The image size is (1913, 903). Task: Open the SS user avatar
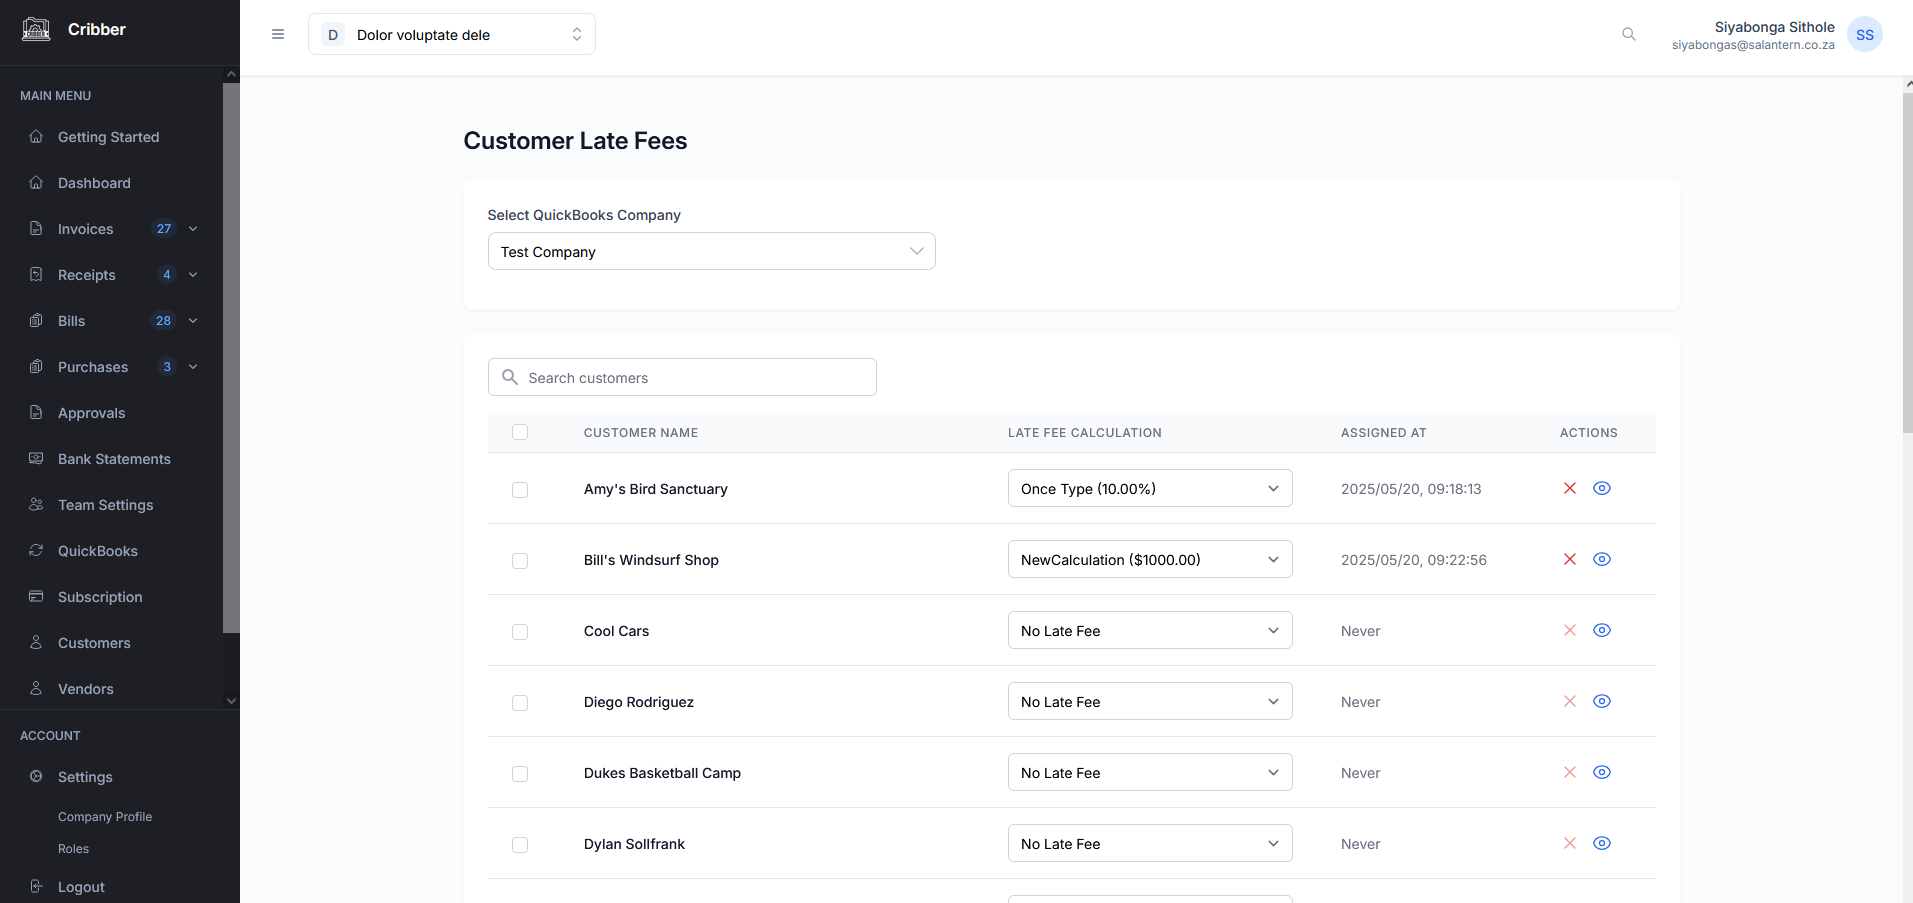click(x=1865, y=34)
